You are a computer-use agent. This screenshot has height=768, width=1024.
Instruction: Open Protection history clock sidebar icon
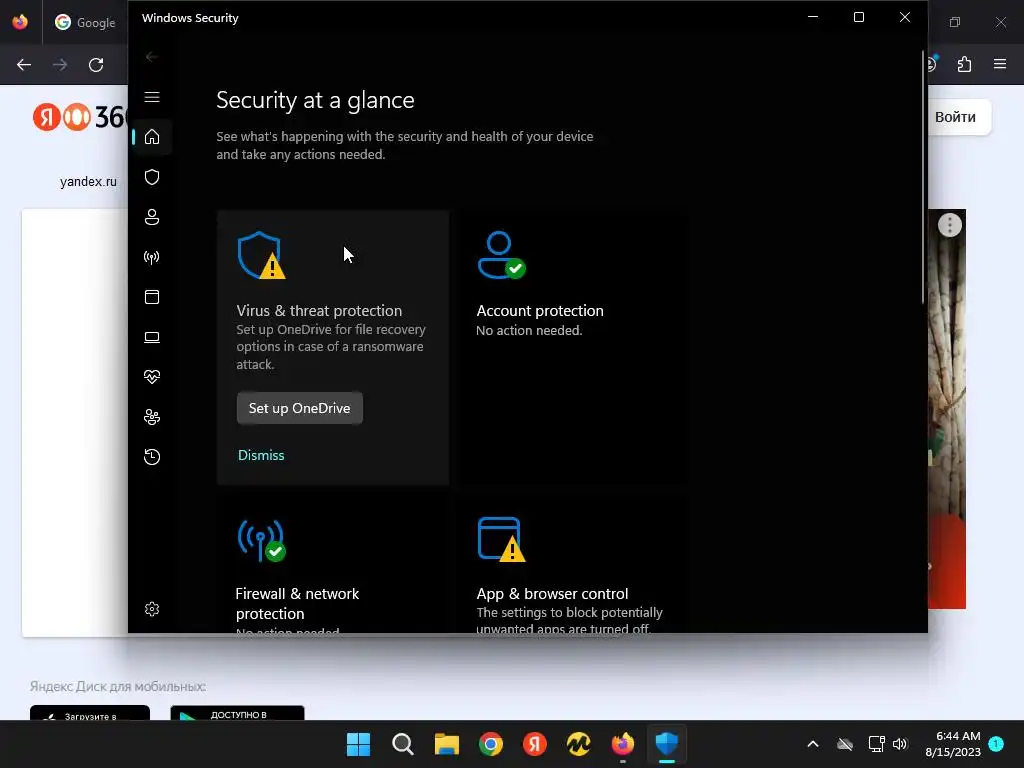tap(152, 456)
